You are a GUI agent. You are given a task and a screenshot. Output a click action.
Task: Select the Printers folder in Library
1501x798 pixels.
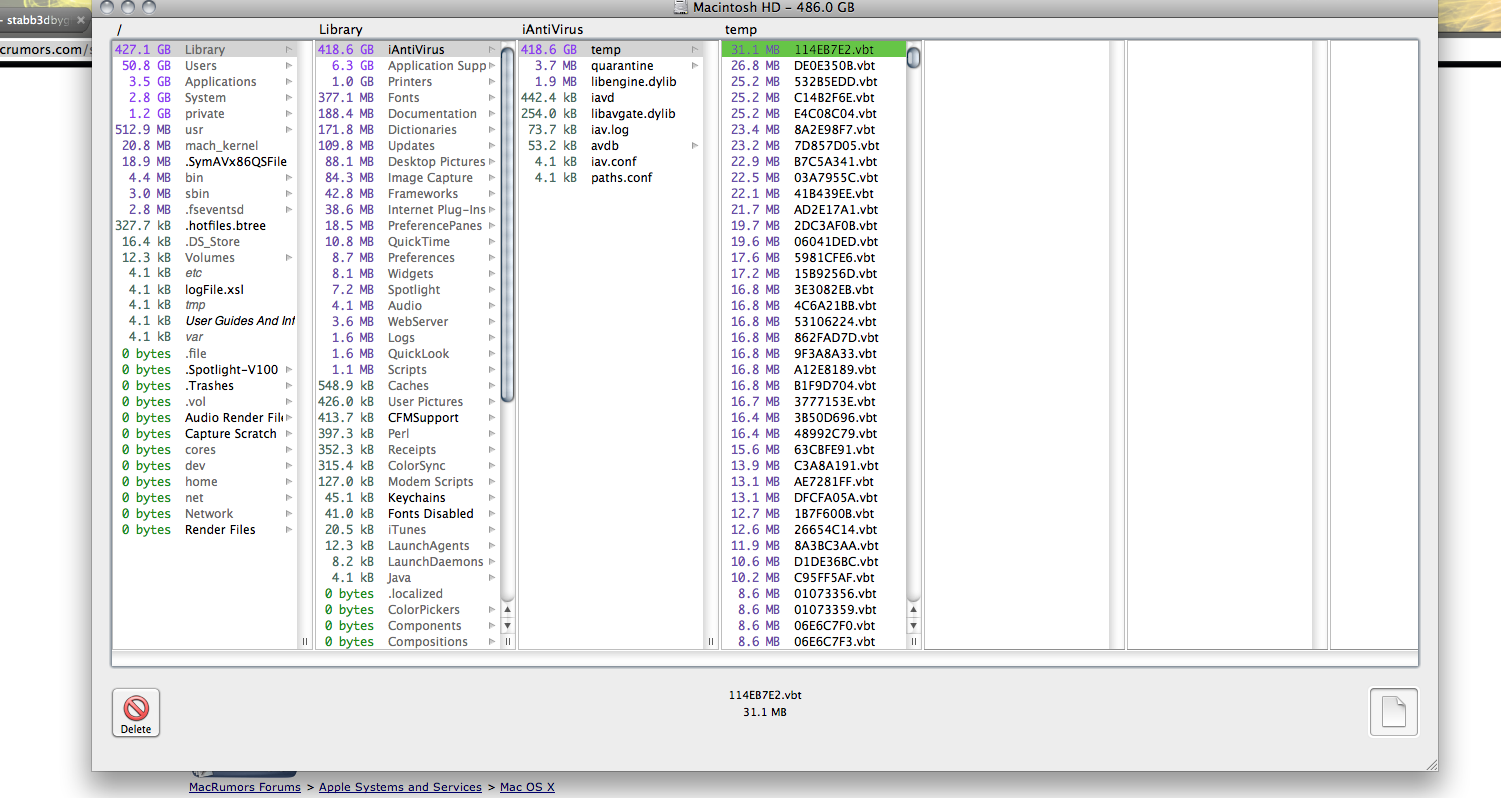408,81
